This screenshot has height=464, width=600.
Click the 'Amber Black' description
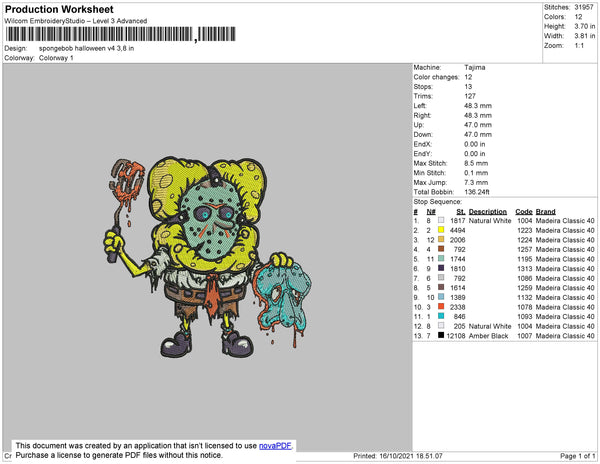pyautogui.click(x=488, y=336)
